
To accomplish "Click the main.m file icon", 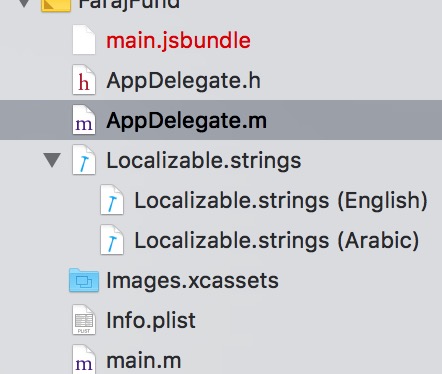I will (84, 359).
